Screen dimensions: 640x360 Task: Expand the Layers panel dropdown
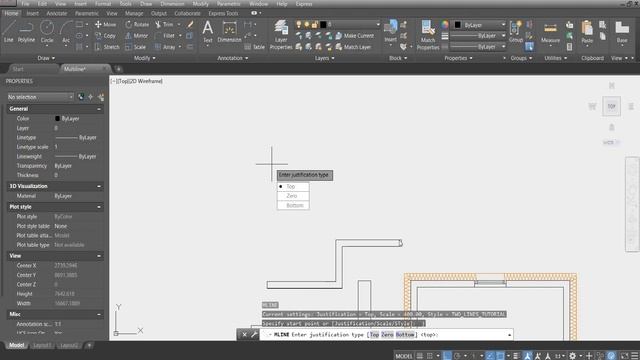[x=324, y=58]
